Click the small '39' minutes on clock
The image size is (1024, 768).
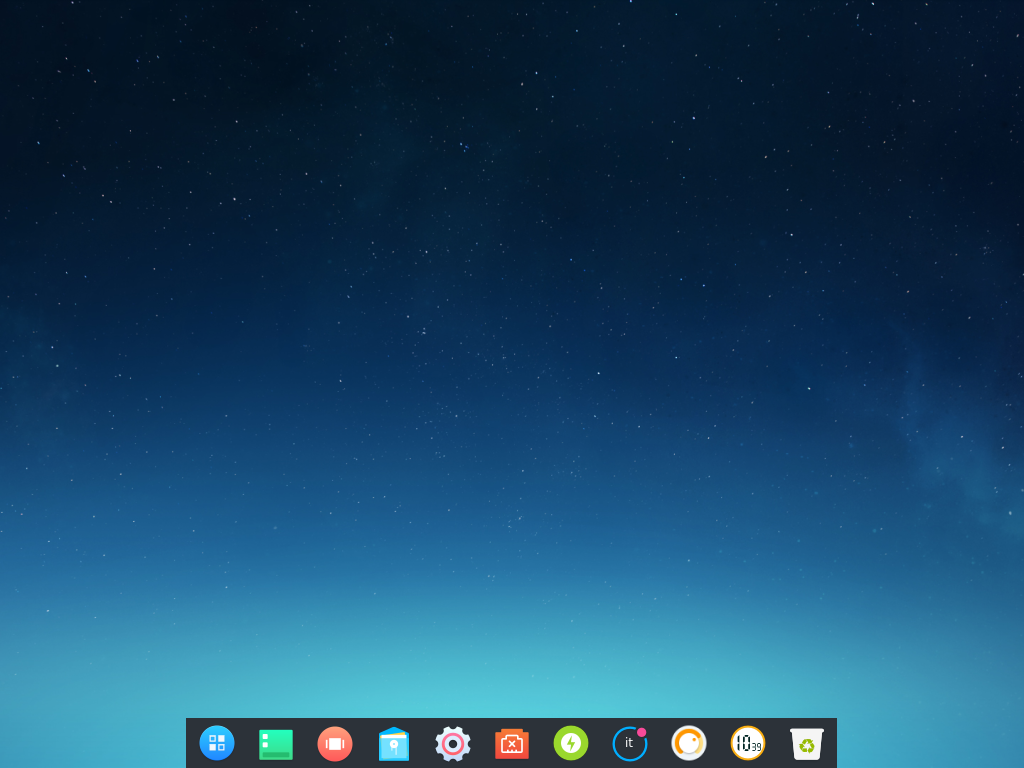click(756, 747)
